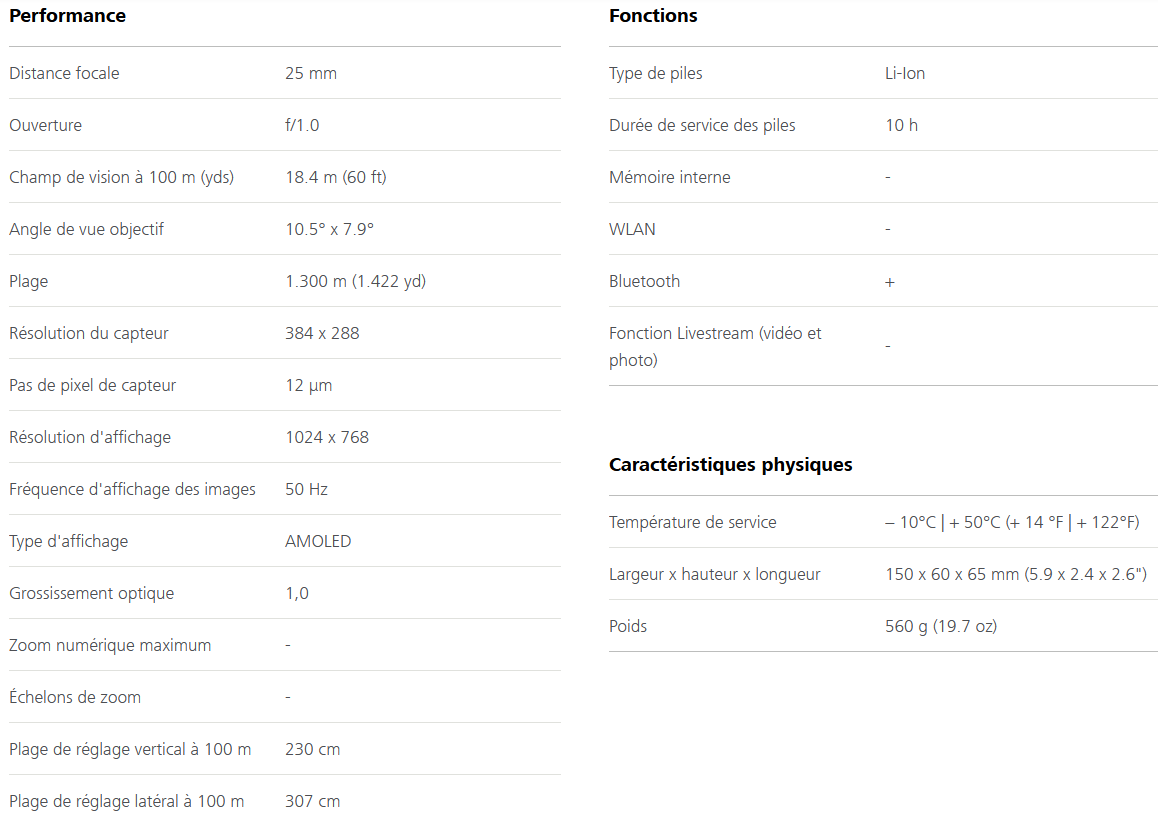This screenshot has width=1158, height=822.
Task: Select the Distance focale label
Action: 64,73
